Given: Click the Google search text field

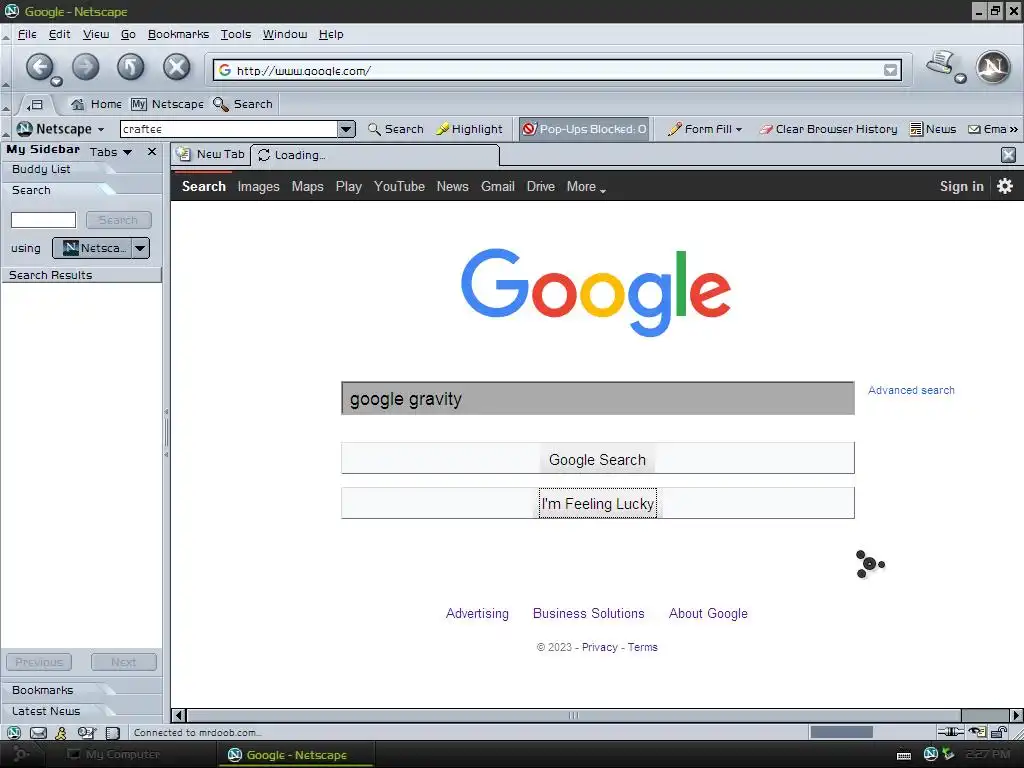Looking at the screenshot, I should click(x=598, y=398).
